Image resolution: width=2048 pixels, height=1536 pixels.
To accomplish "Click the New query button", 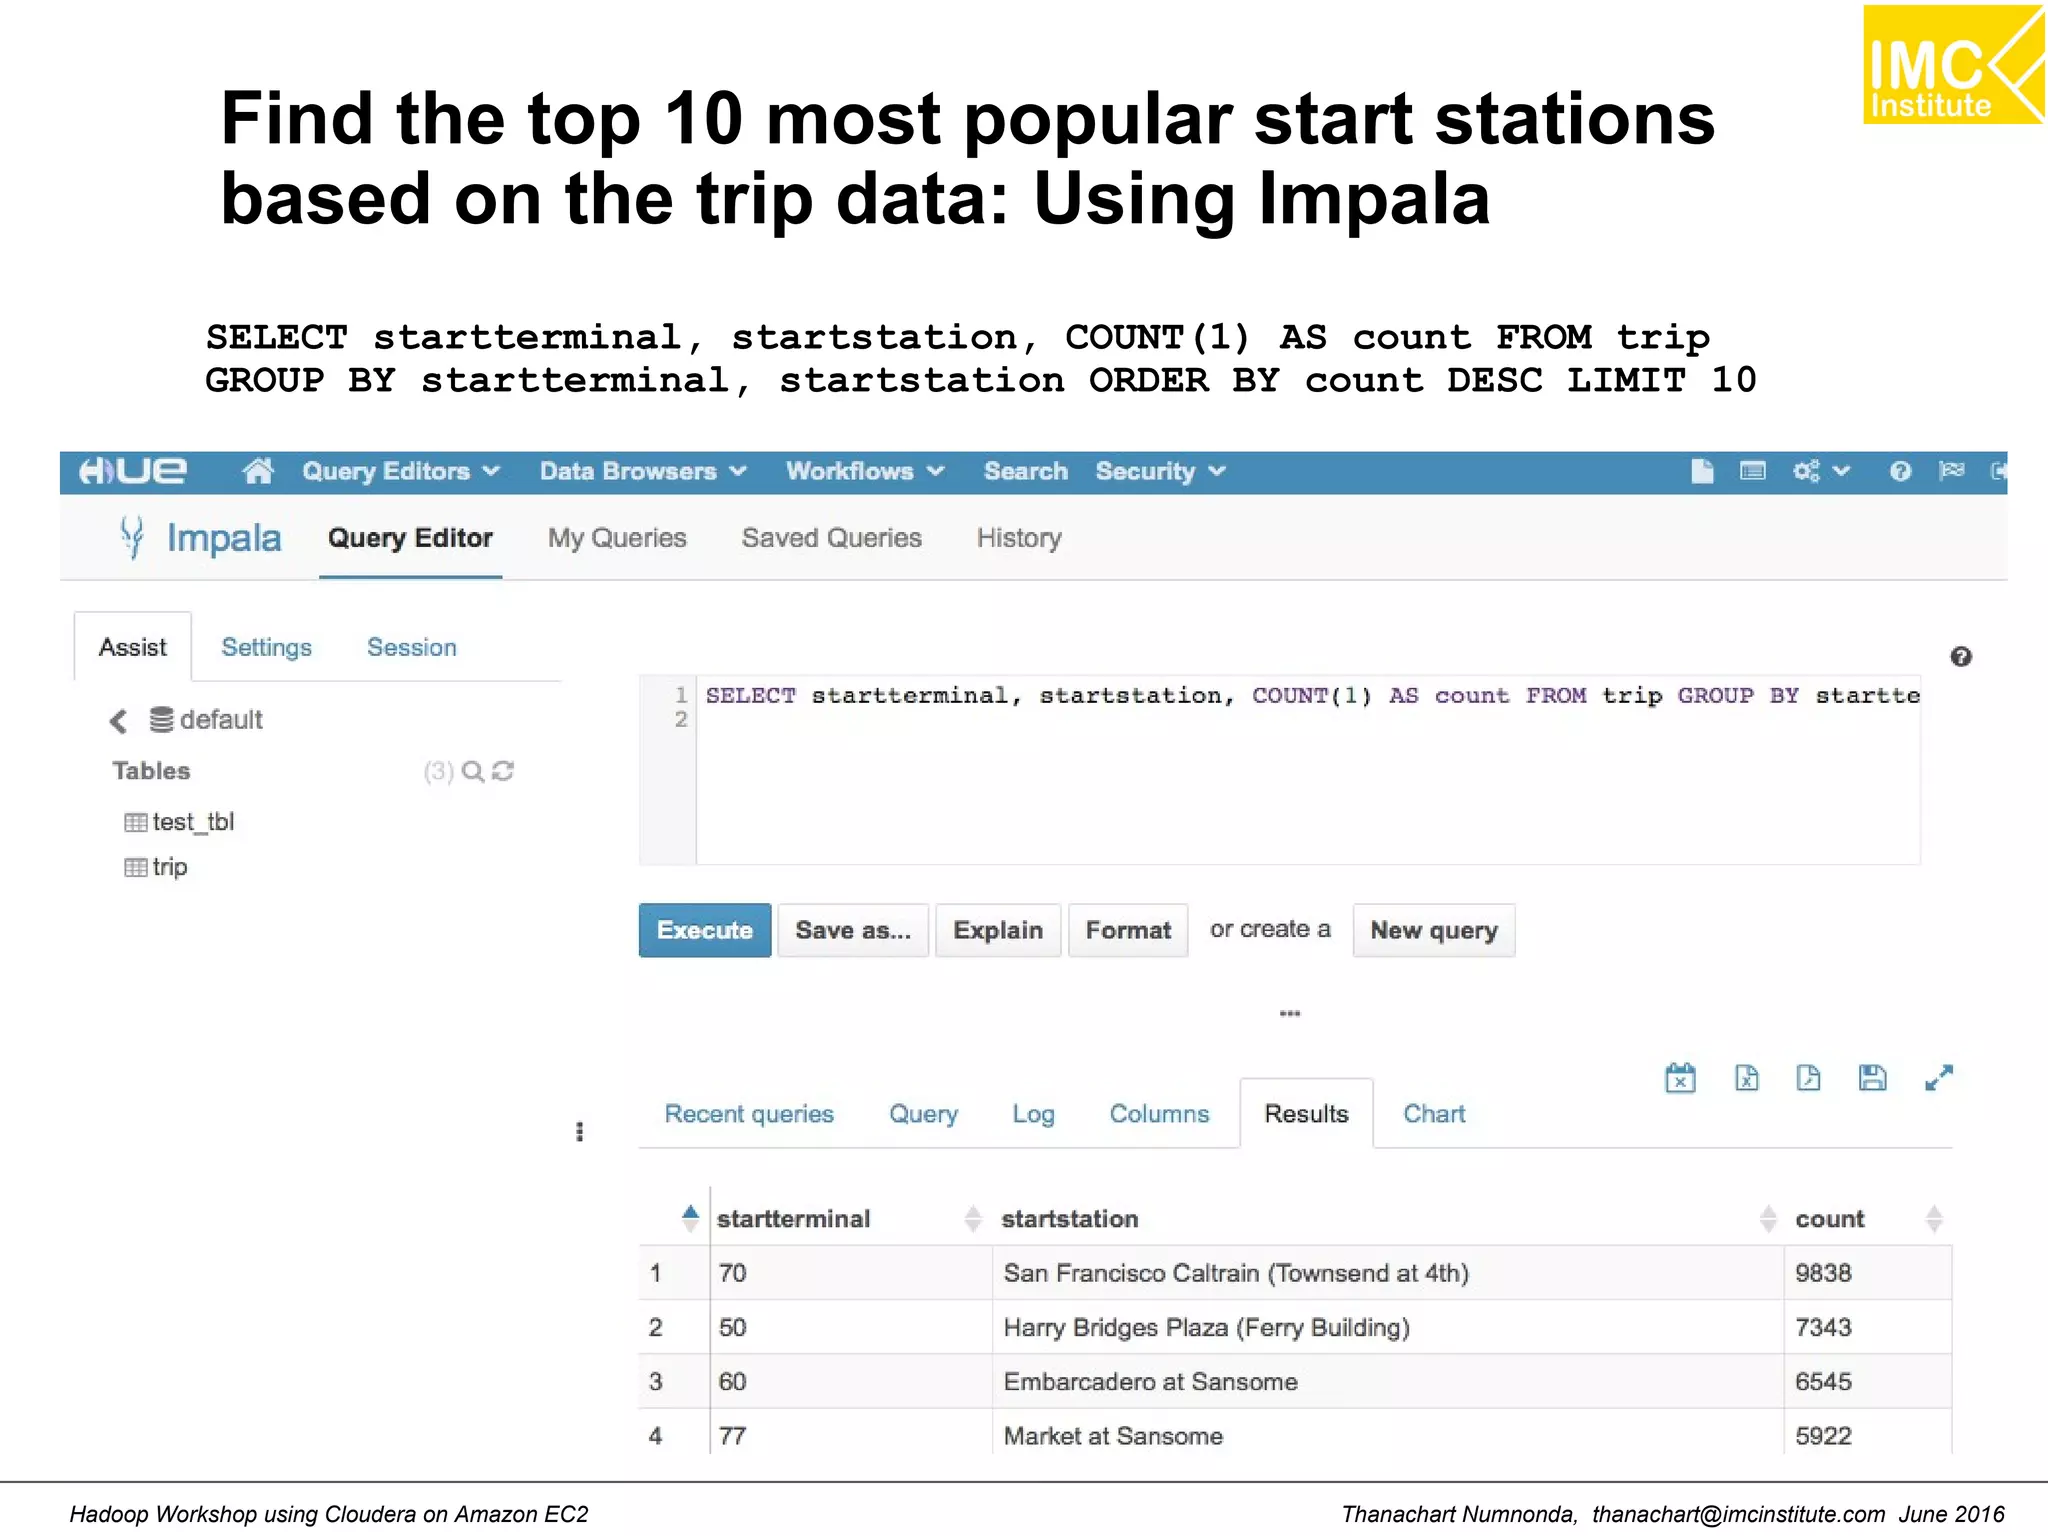I will point(1434,930).
